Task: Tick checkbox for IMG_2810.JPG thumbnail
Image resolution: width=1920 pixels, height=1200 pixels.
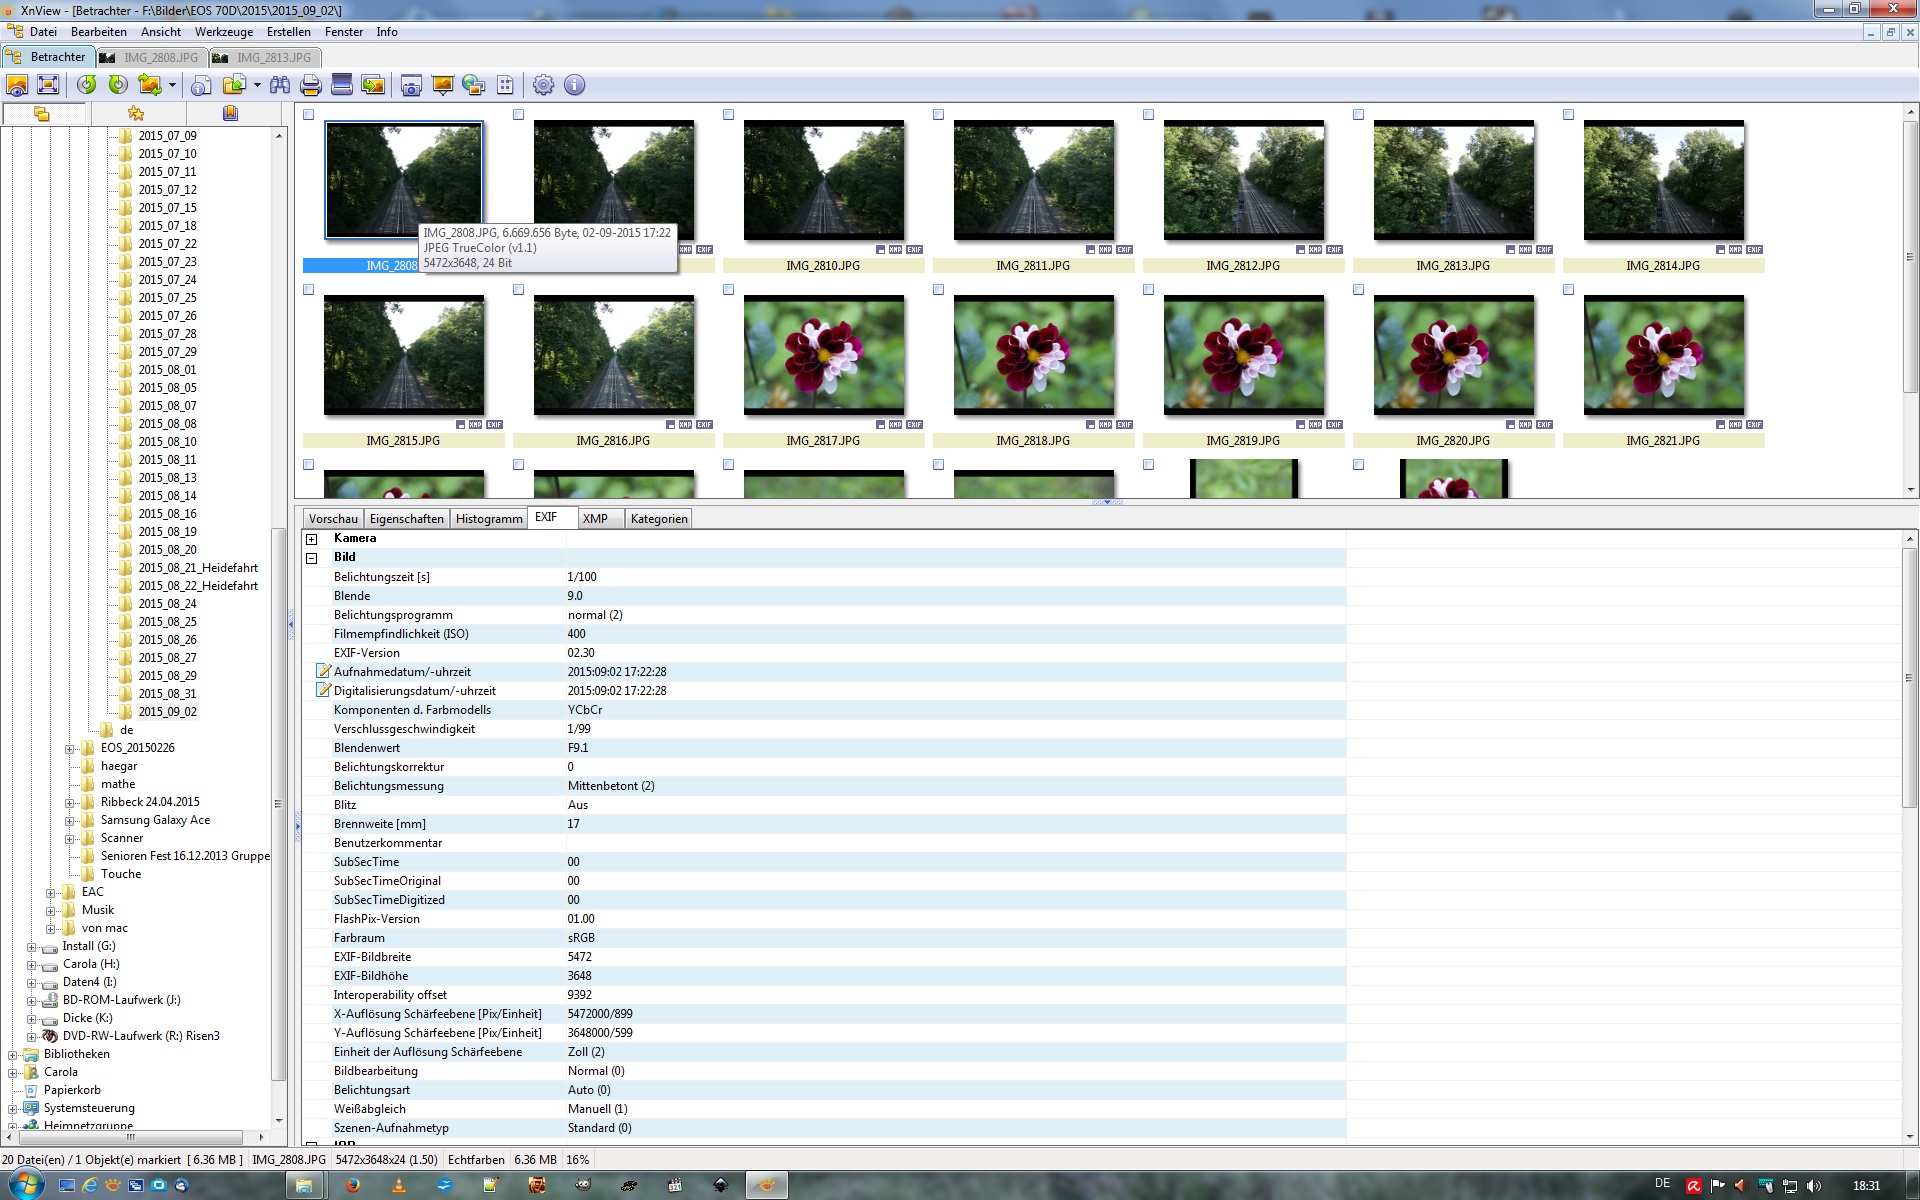Action: [729, 115]
